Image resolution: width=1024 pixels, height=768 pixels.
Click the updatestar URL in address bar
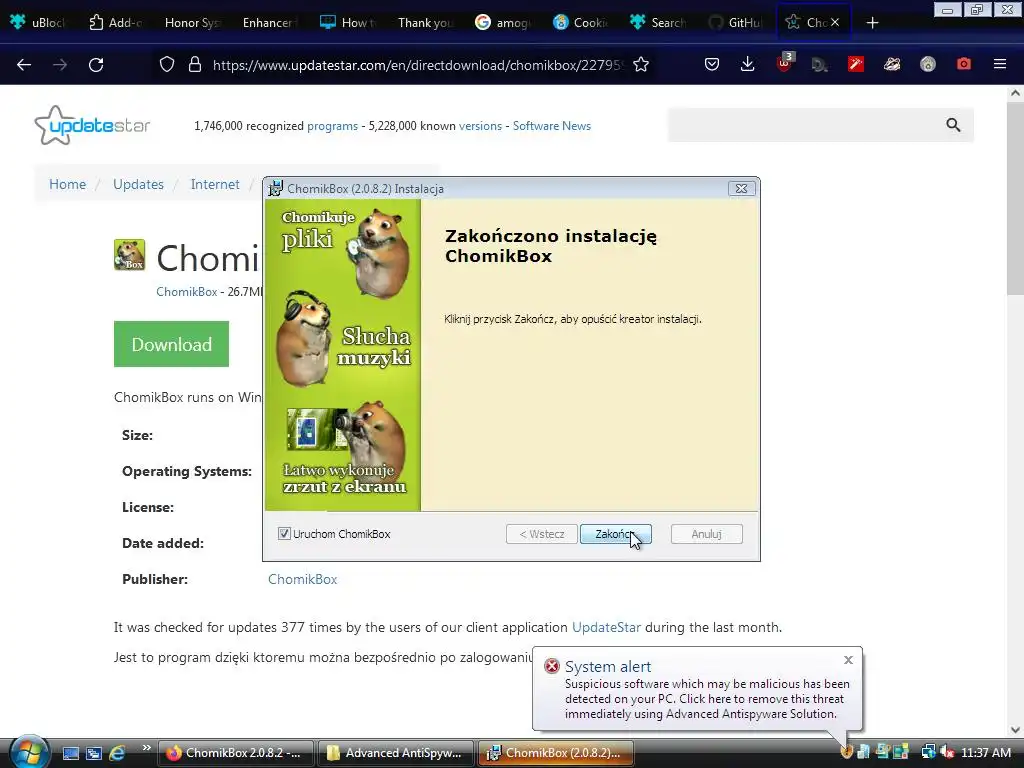[418, 65]
